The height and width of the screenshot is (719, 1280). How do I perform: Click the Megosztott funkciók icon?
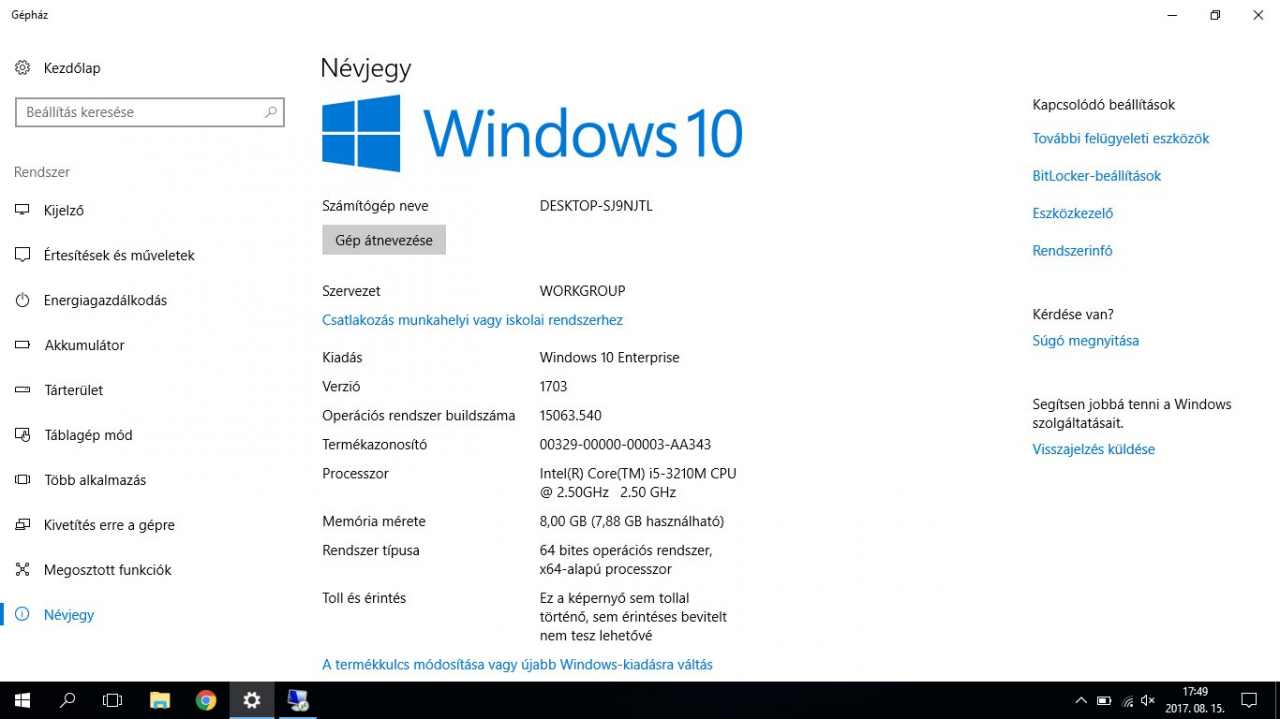point(23,570)
